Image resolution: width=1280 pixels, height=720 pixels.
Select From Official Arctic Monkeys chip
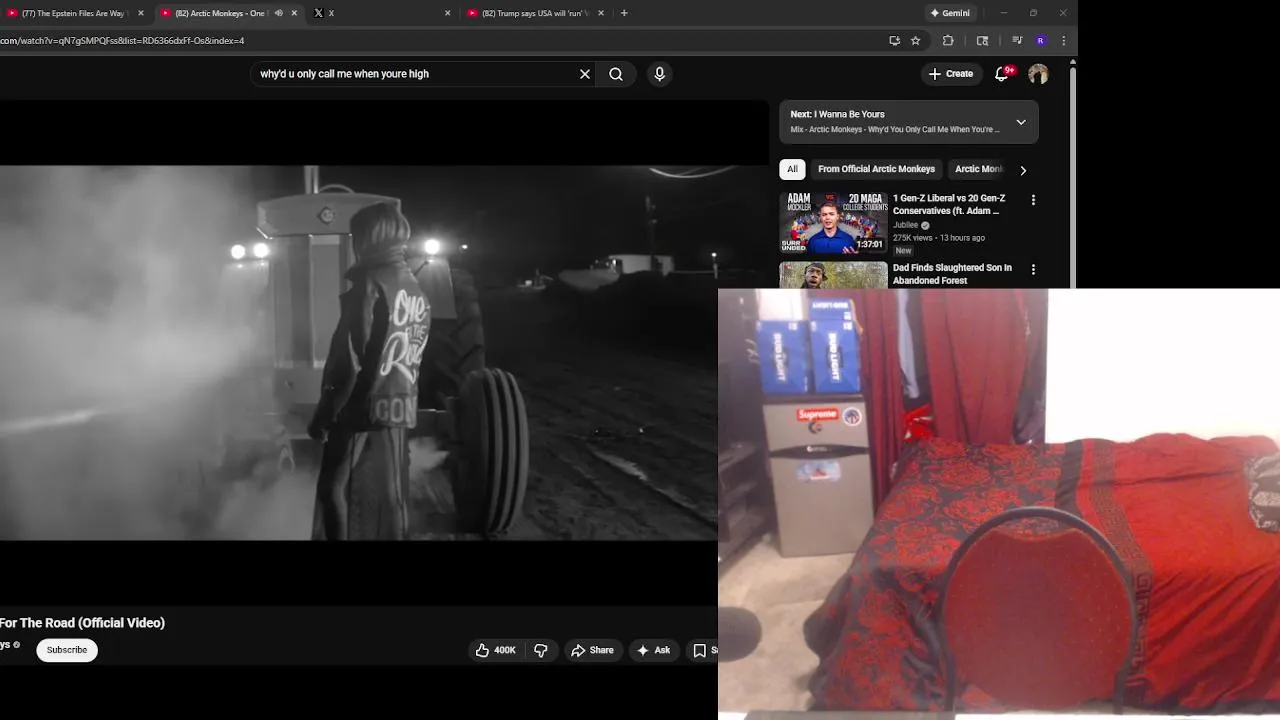tap(876, 169)
